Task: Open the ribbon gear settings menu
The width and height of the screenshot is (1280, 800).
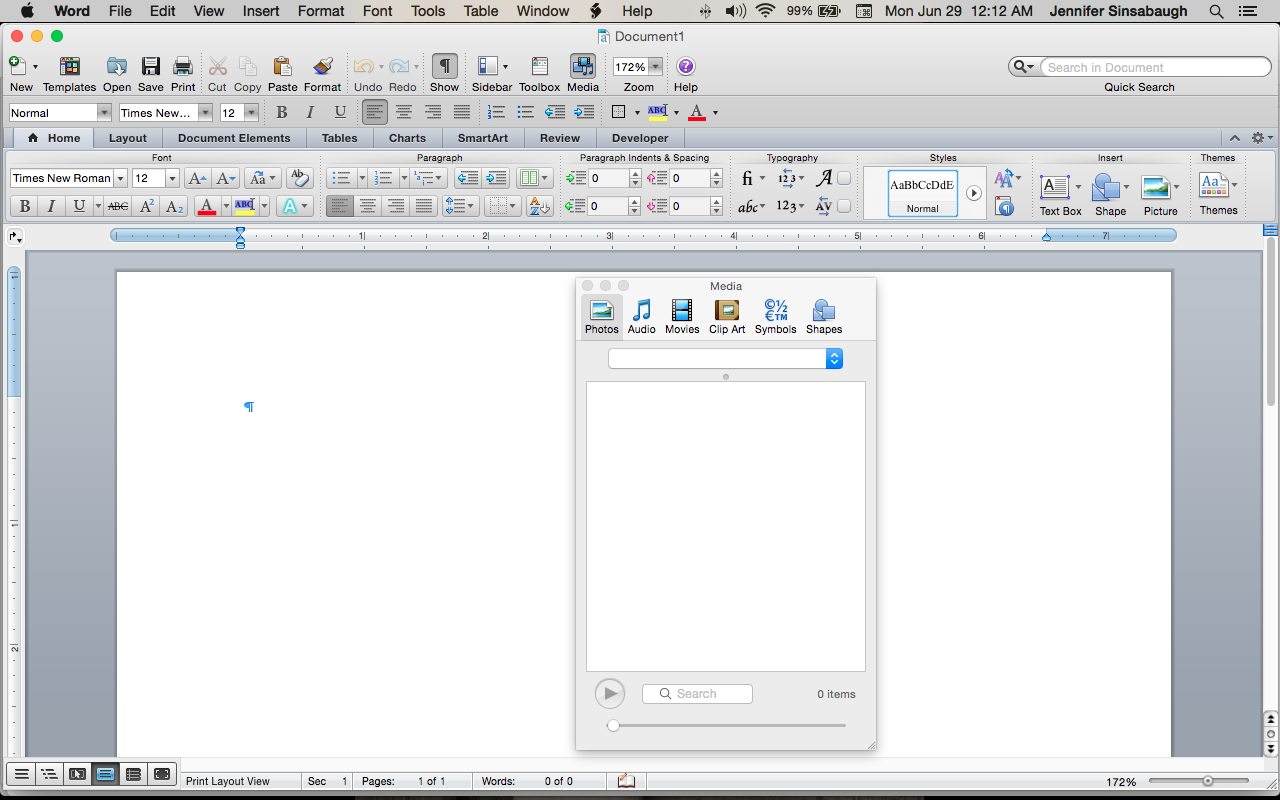Action: click(x=1262, y=138)
